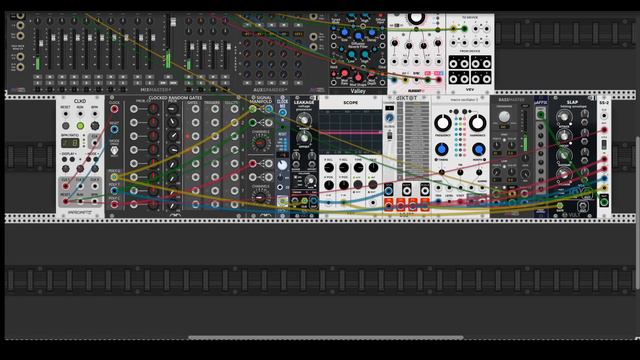Screen dimensions: 640x360
Task: Toggle the slide switch on dIKT@T module
Action: 390,136
